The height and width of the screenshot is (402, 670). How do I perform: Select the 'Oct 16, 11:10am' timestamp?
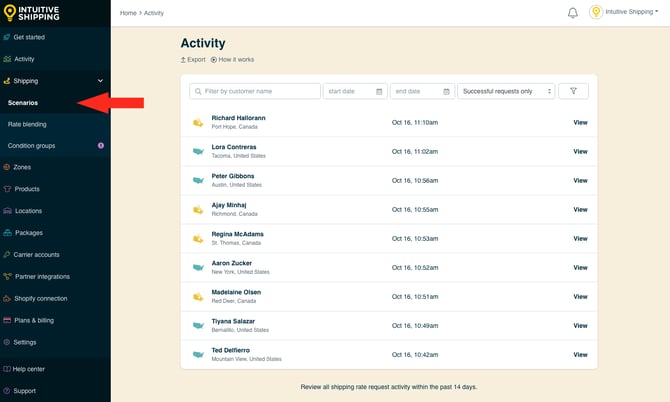tap(415, 123)
